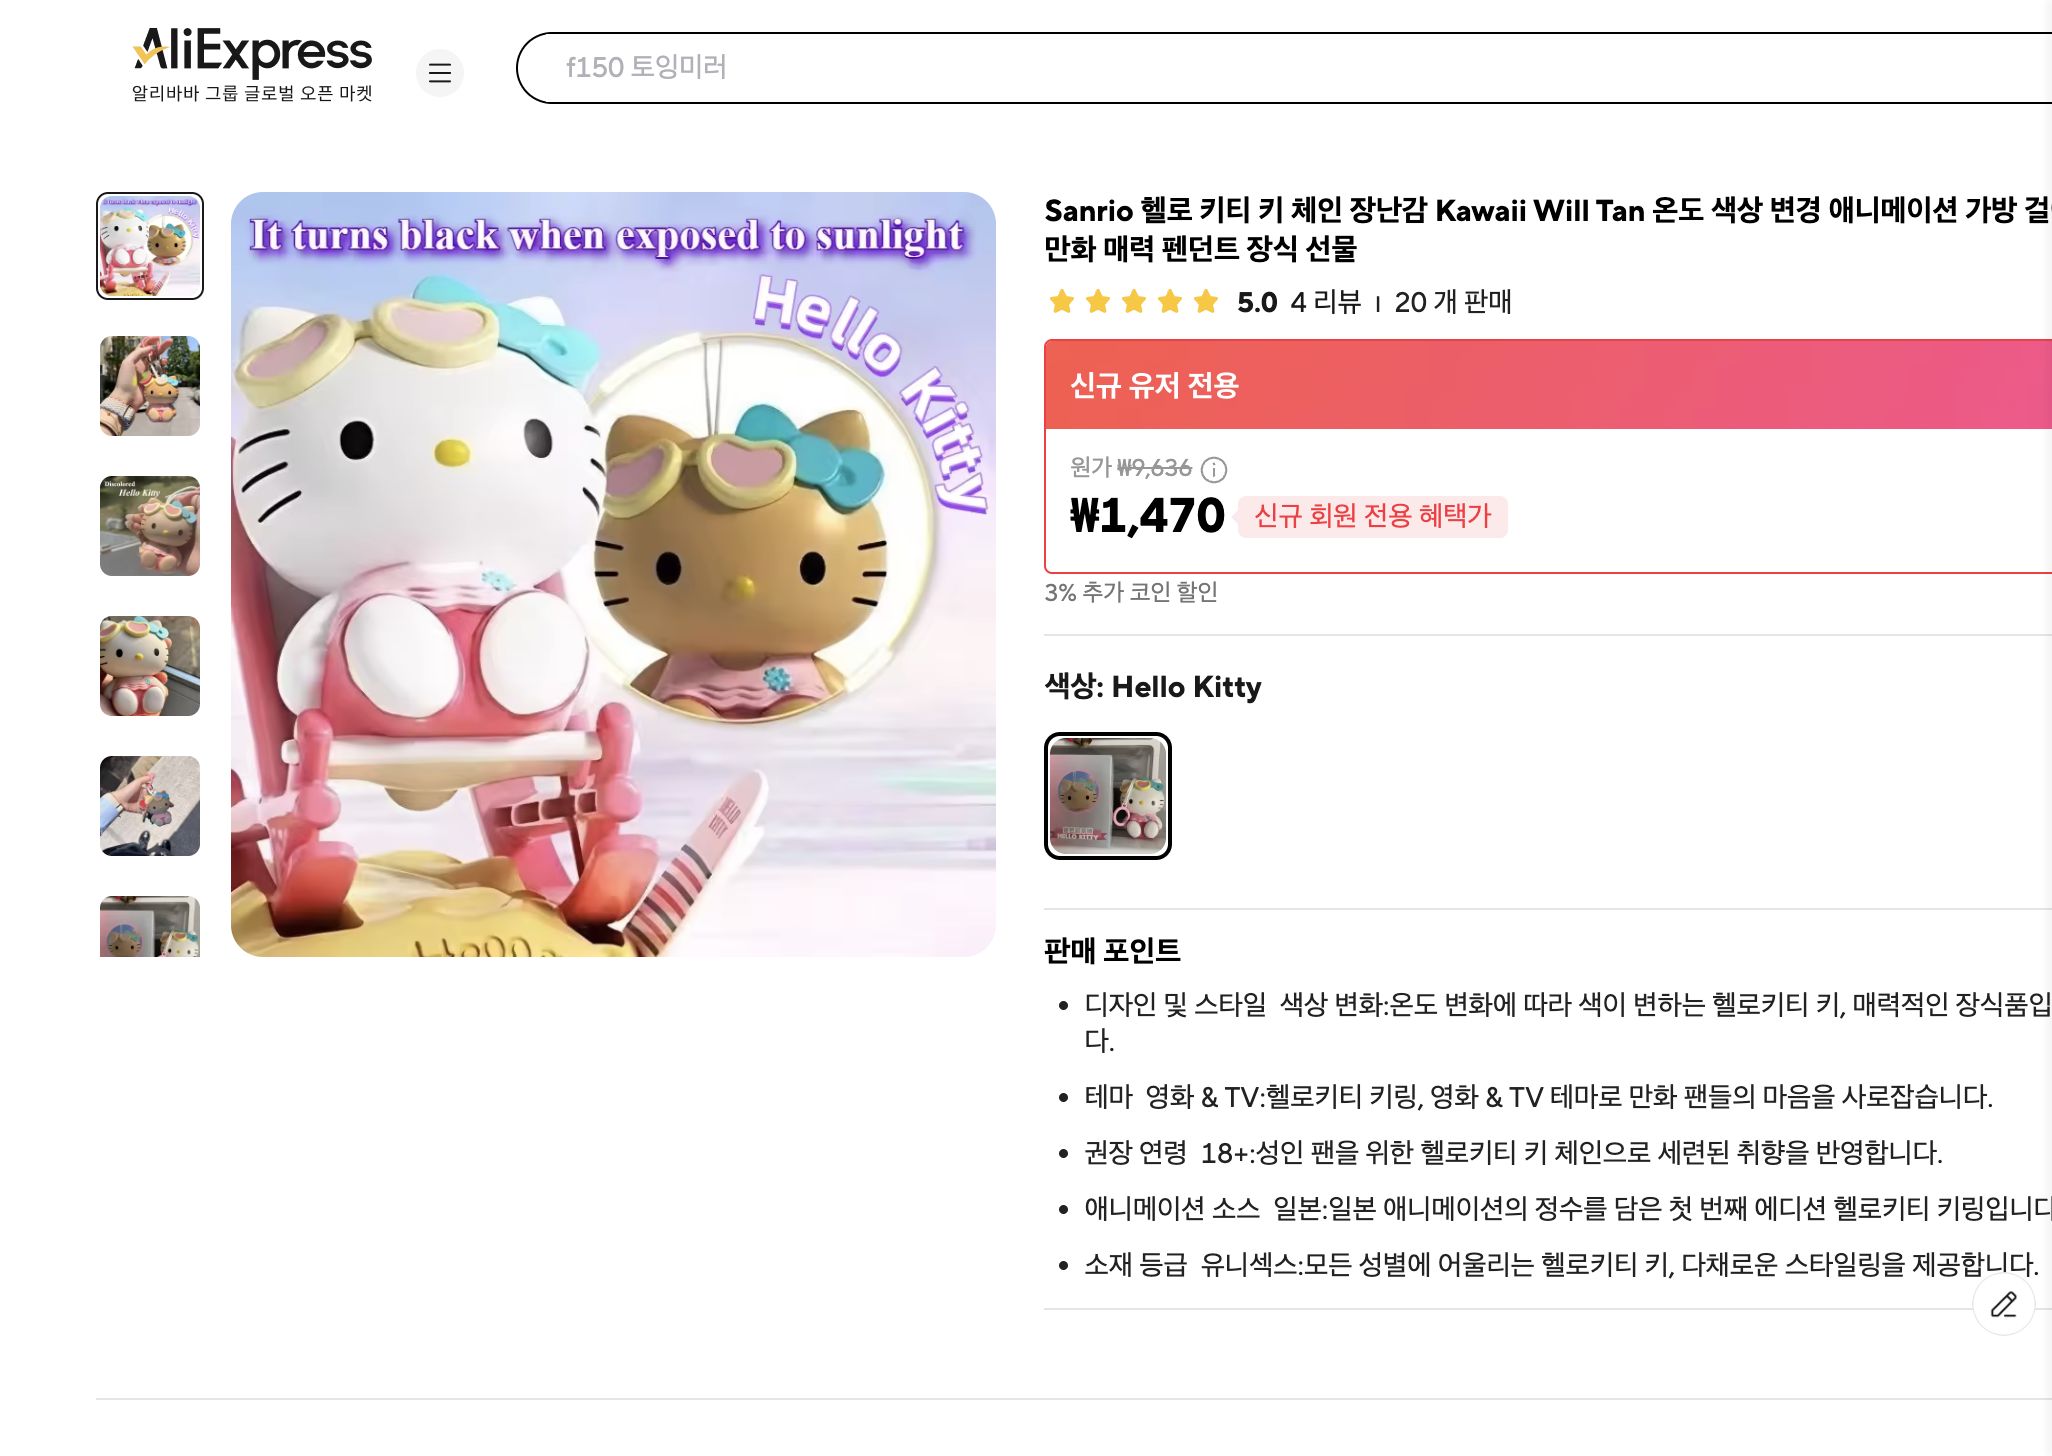Open the hamburger menu beside the search bar

pyautogui.click(x=440, y=73)
